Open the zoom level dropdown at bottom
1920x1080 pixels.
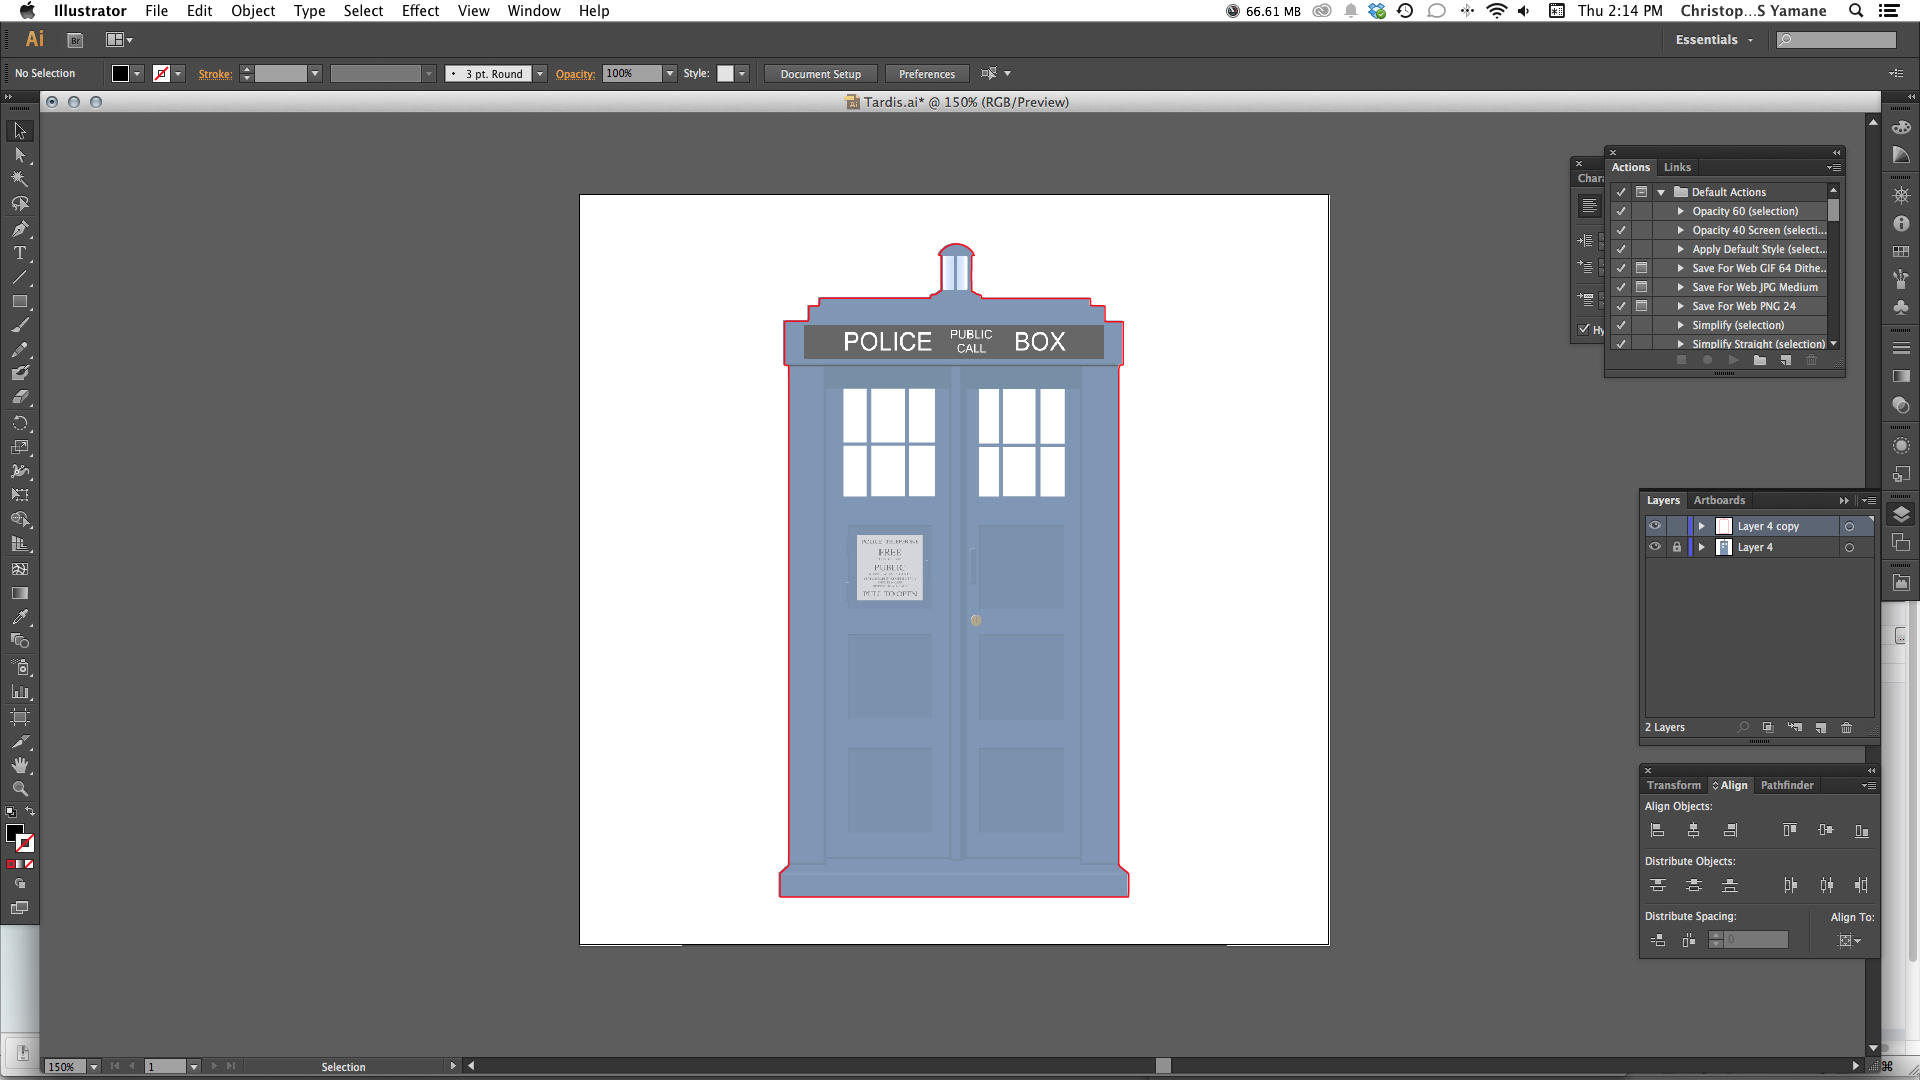[94, 1067]
